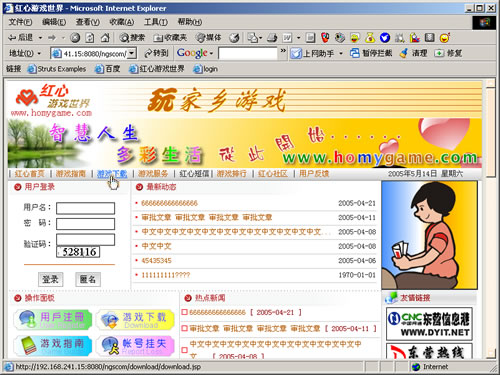This screenshot has width=500, height=375.
Task: Open the 收藏夹 favorites pane
Action: coord(170,38)
